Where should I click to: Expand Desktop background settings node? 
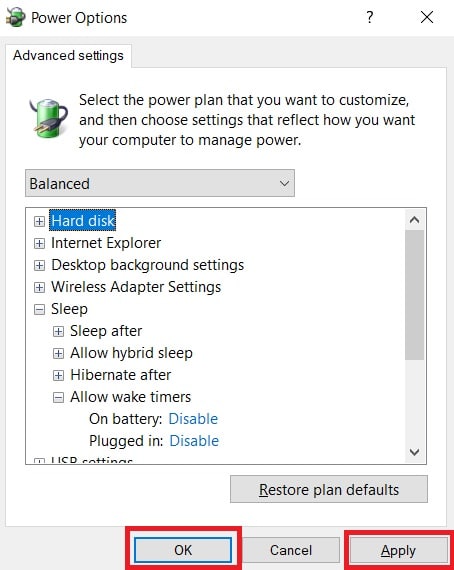[x=39, y=265]
